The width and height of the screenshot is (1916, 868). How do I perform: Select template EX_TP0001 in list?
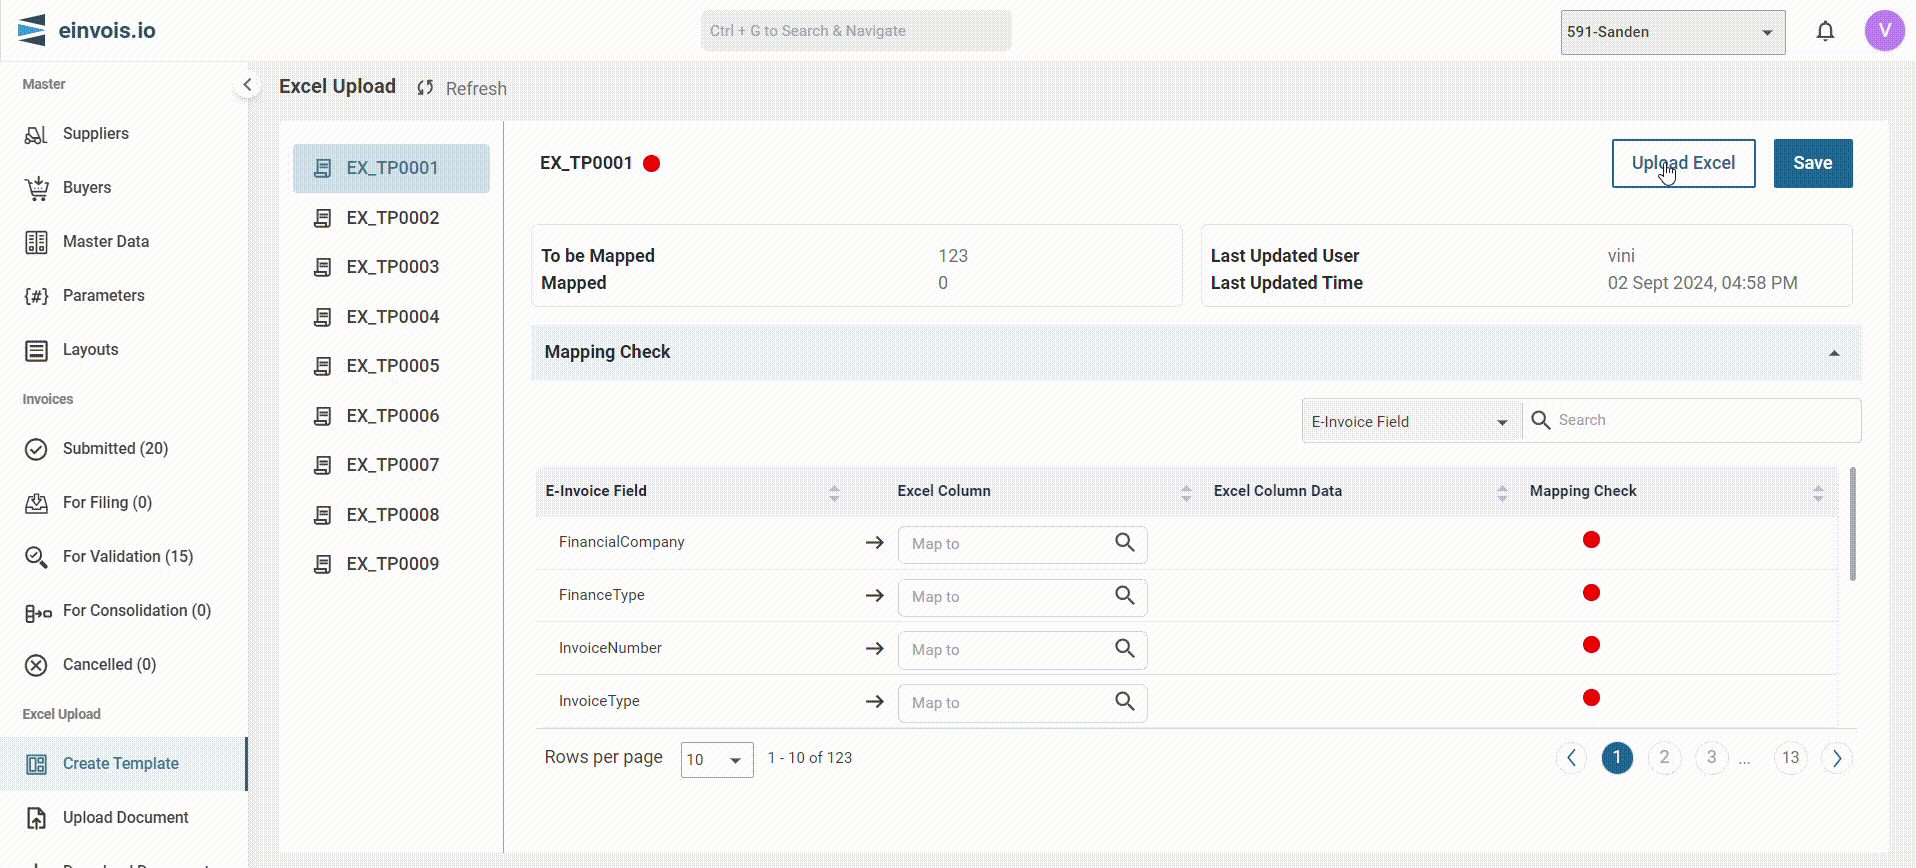pos(391,168)
